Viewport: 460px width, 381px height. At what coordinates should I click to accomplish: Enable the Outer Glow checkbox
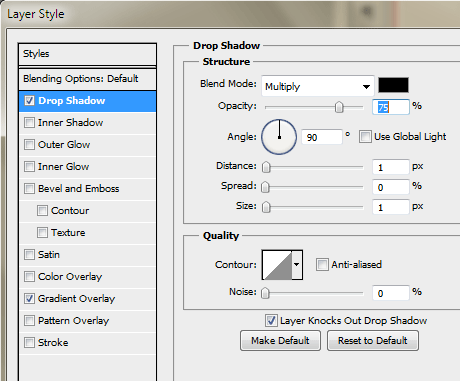tap(29, 144)
